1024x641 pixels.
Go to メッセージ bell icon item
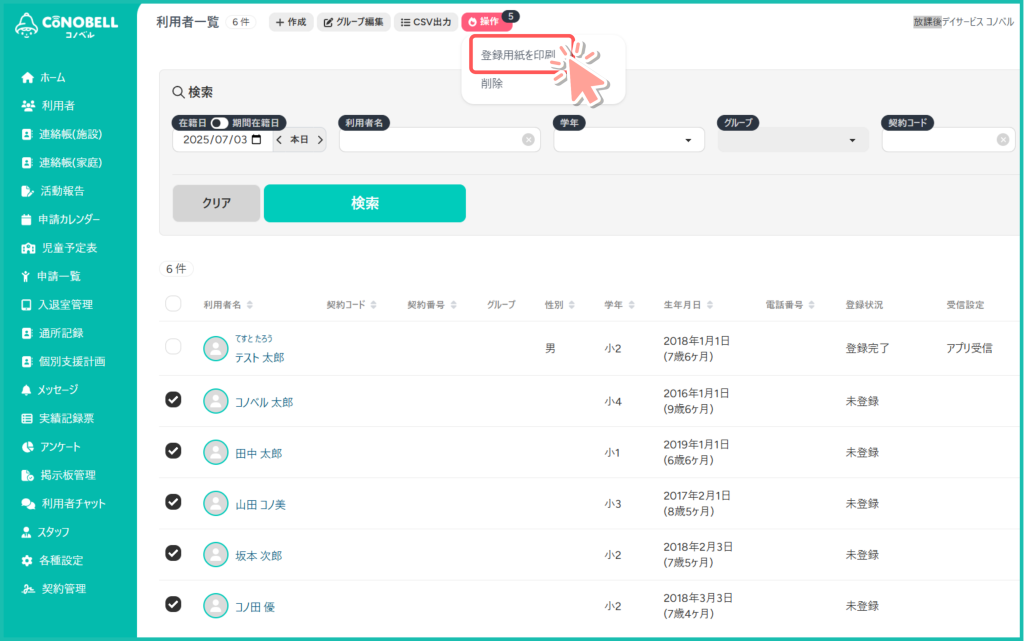(57, 390)
